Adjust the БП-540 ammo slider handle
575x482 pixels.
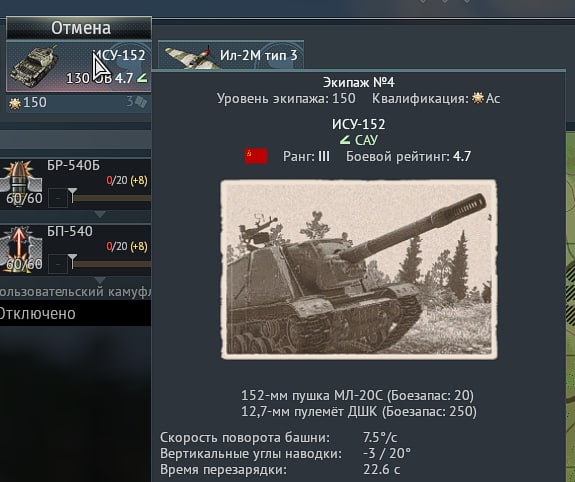pos(73,261)
